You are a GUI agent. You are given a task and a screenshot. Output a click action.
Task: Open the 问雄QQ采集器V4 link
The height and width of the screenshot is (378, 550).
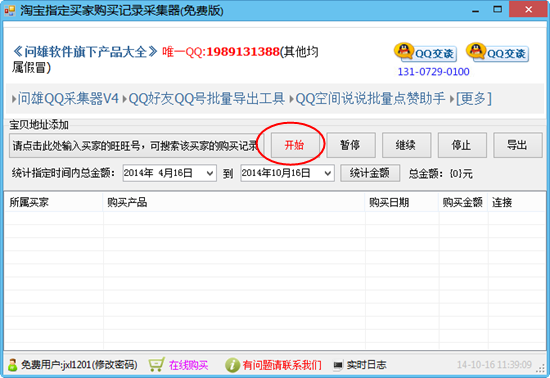click(68, 99)
